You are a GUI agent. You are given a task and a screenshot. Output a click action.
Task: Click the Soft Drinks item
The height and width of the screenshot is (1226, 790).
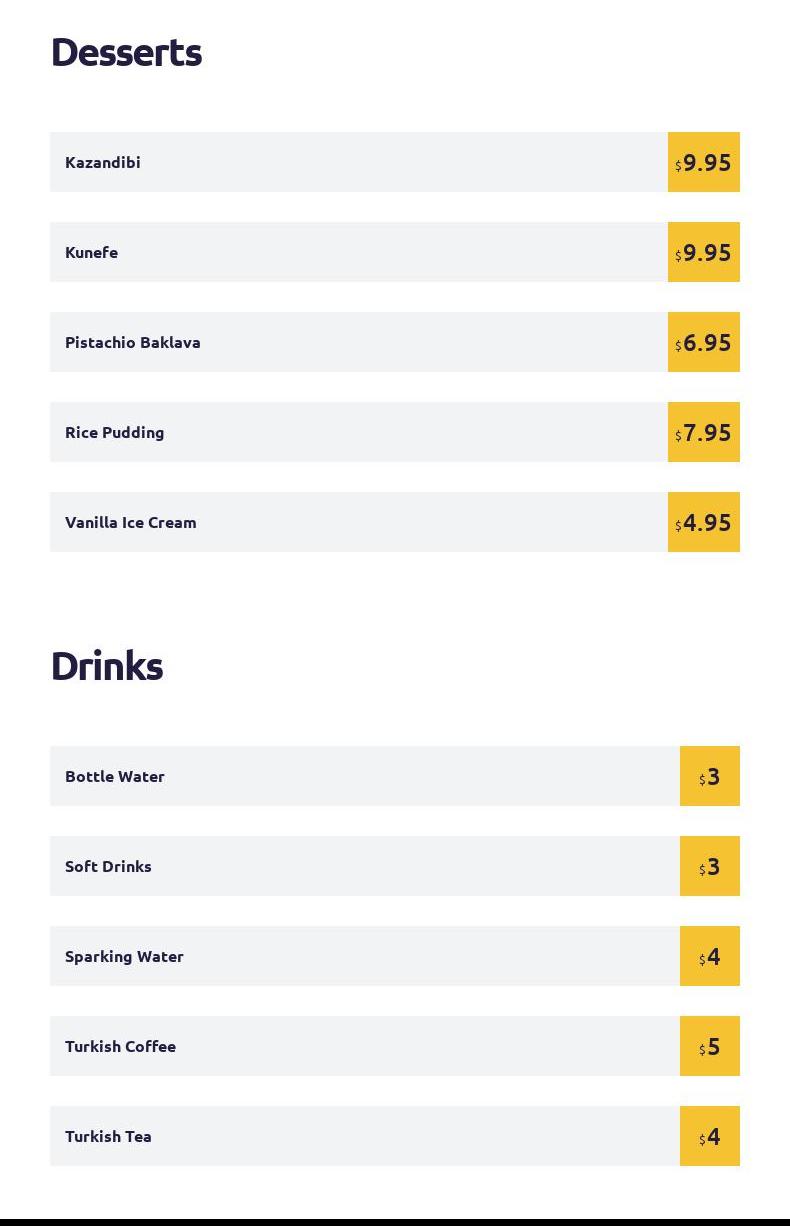[109, 866]
